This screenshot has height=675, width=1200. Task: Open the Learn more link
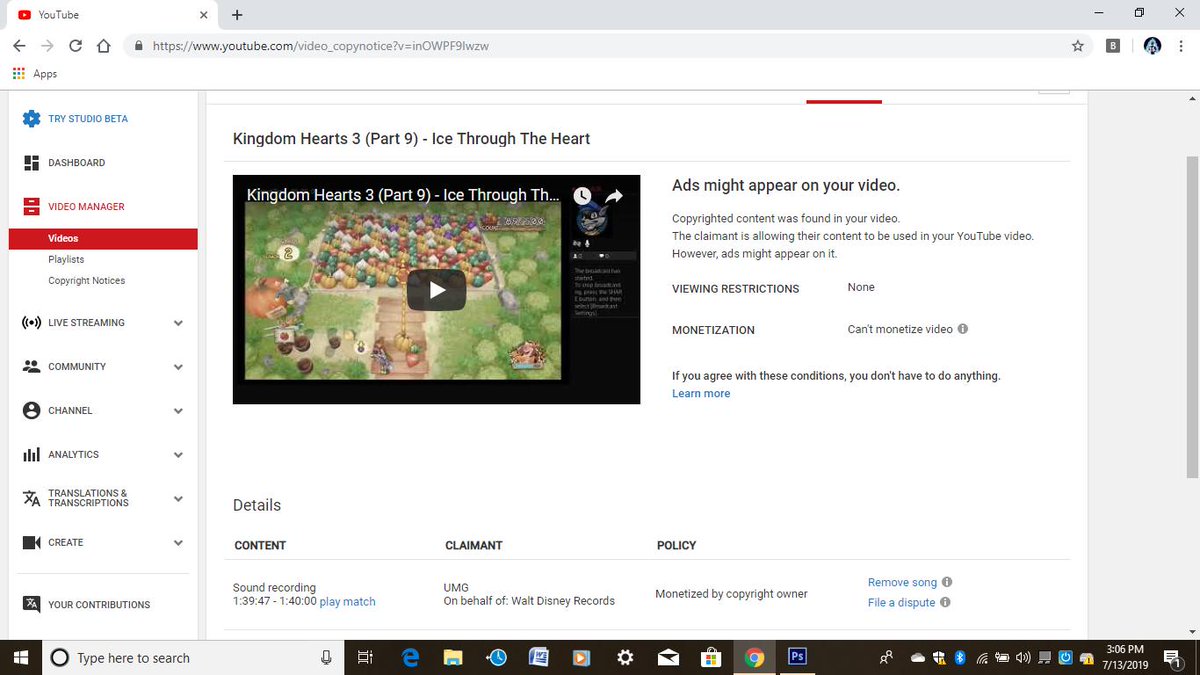pos(701,394)
